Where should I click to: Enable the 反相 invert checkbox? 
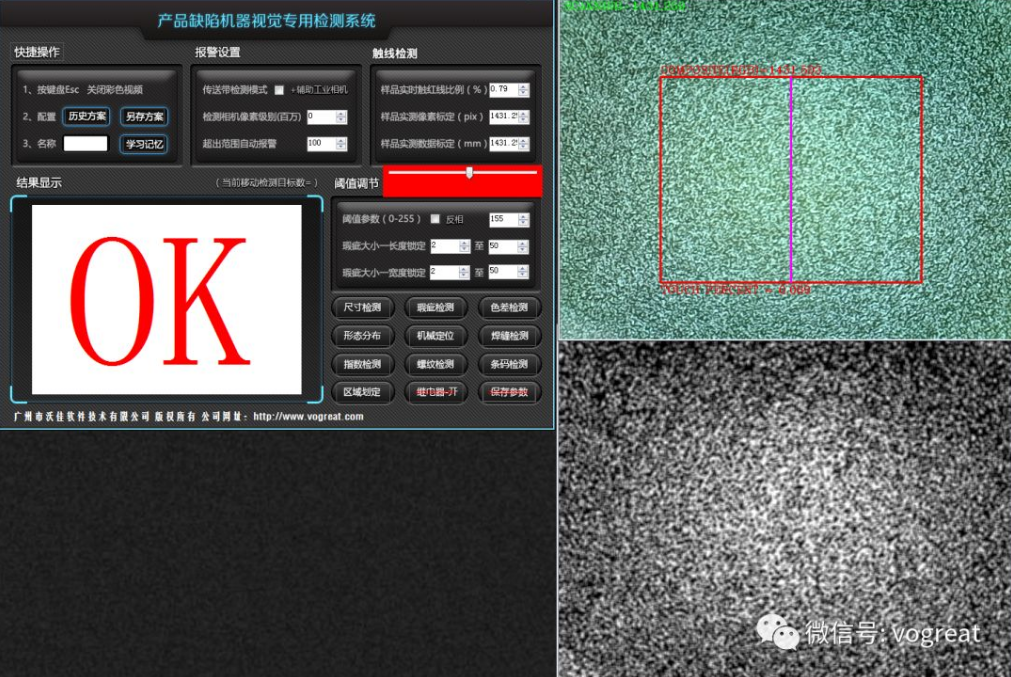(434, 219)
